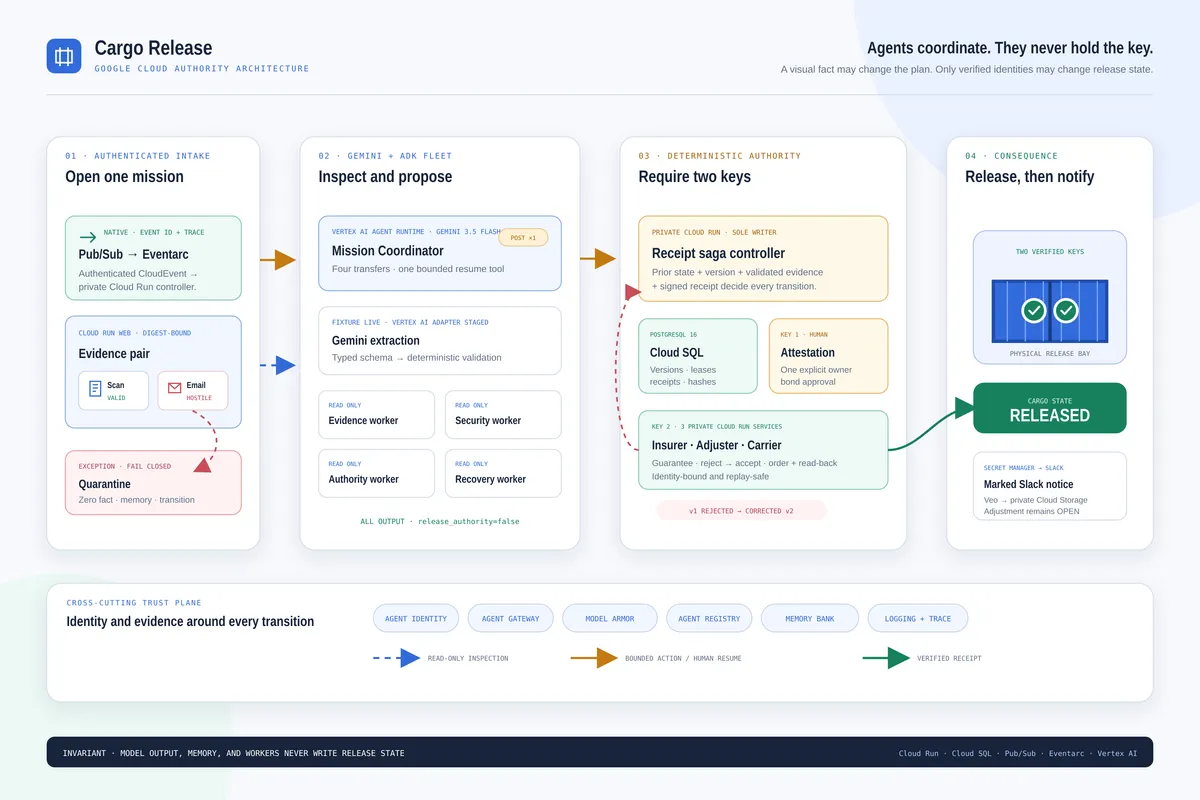The image size is (1200, 800).
Task: Open the Evidence pair card
Action: pyautogui.click(x=153, y=372)
